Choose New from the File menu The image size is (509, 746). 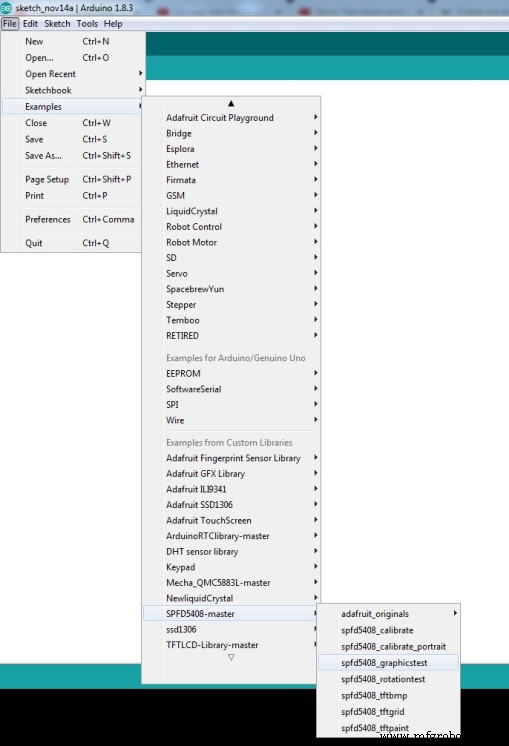73,41
